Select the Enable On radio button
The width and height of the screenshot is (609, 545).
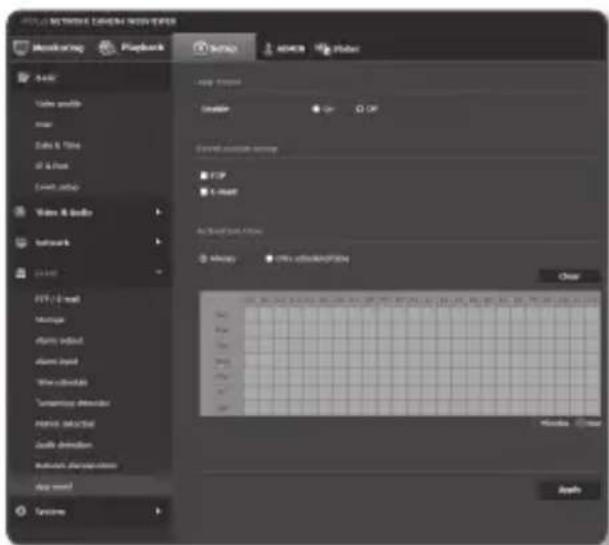[x=316, y=109]
